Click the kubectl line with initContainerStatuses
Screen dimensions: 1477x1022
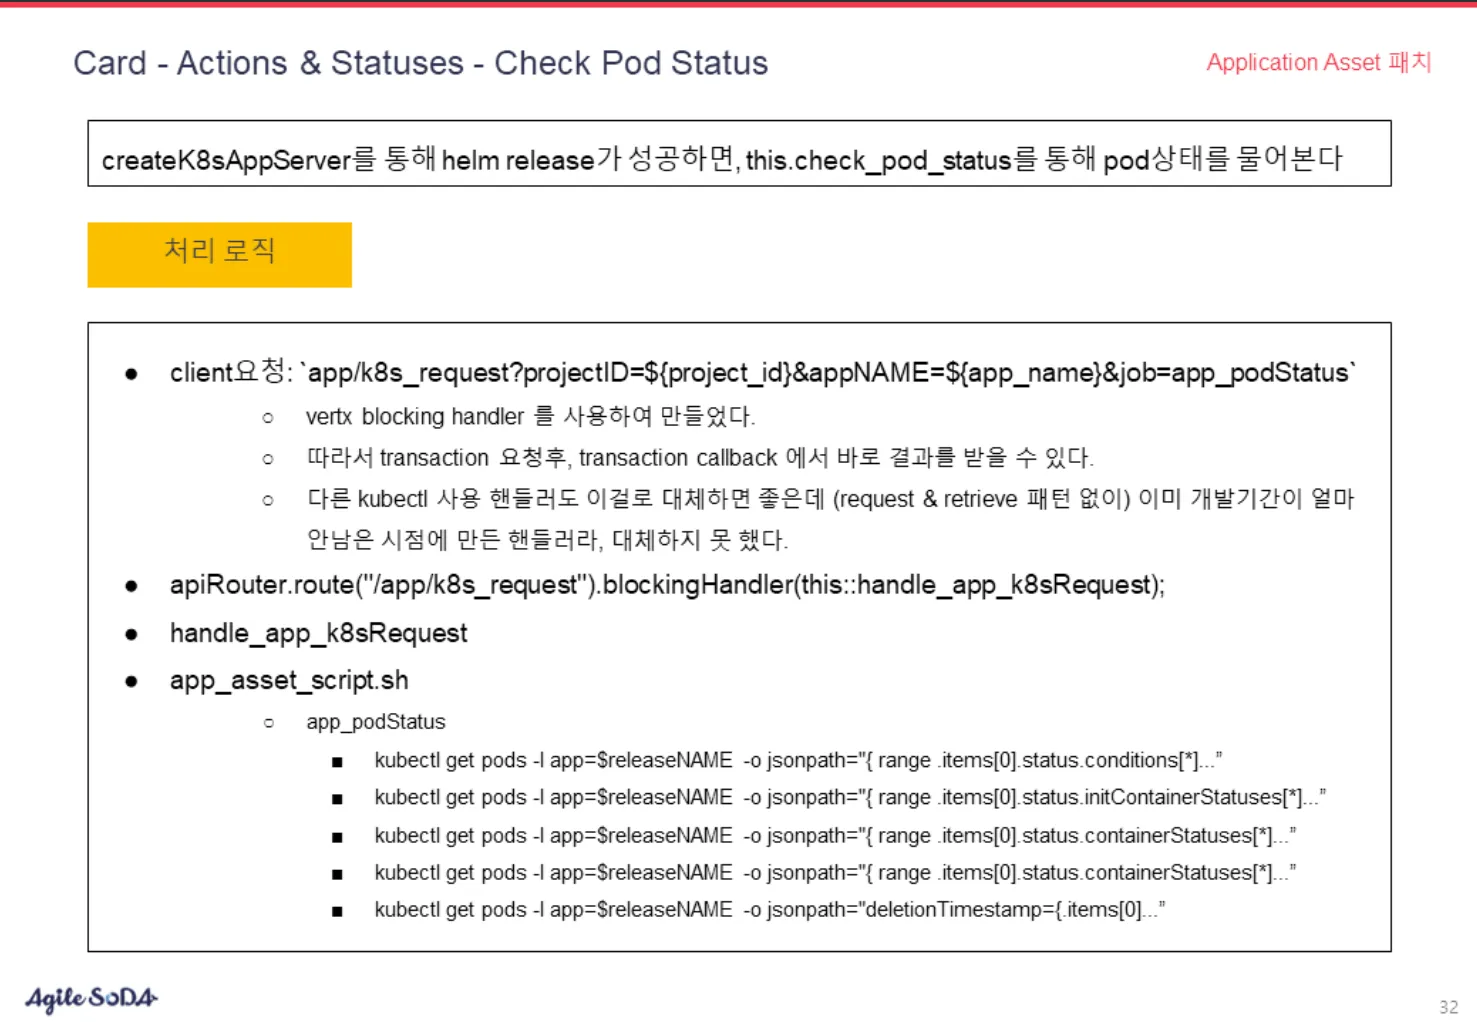click(x=849, y=797)
